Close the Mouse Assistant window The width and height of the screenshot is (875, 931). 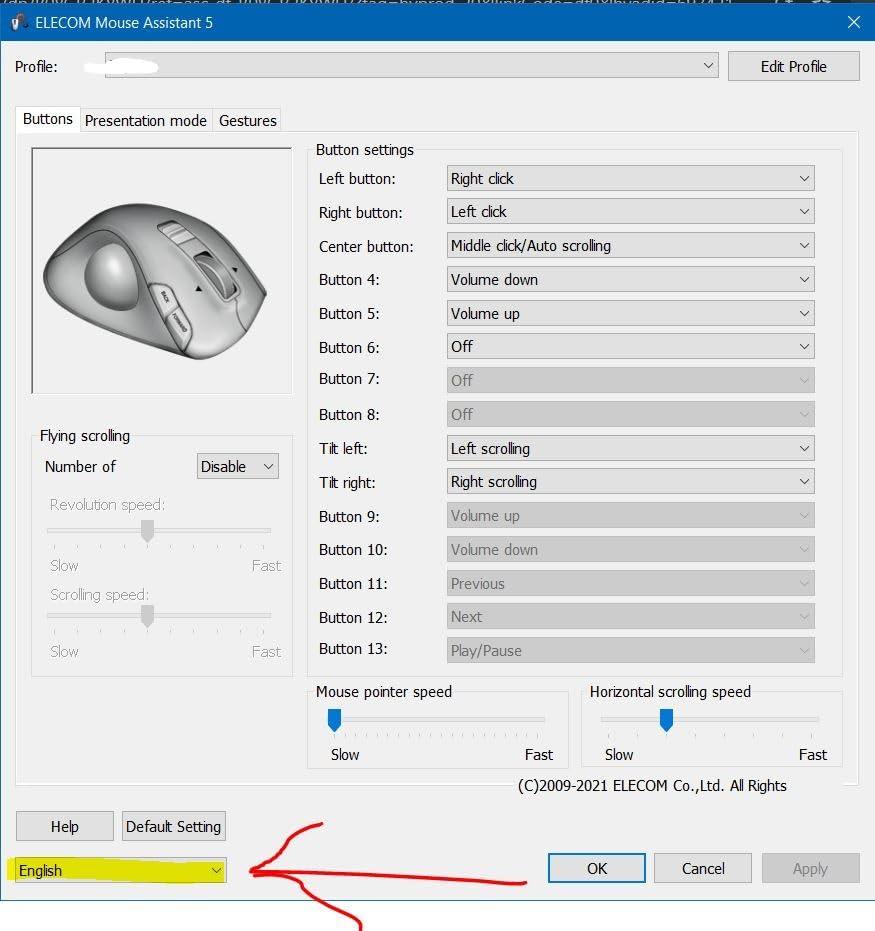tap(853, 22)
